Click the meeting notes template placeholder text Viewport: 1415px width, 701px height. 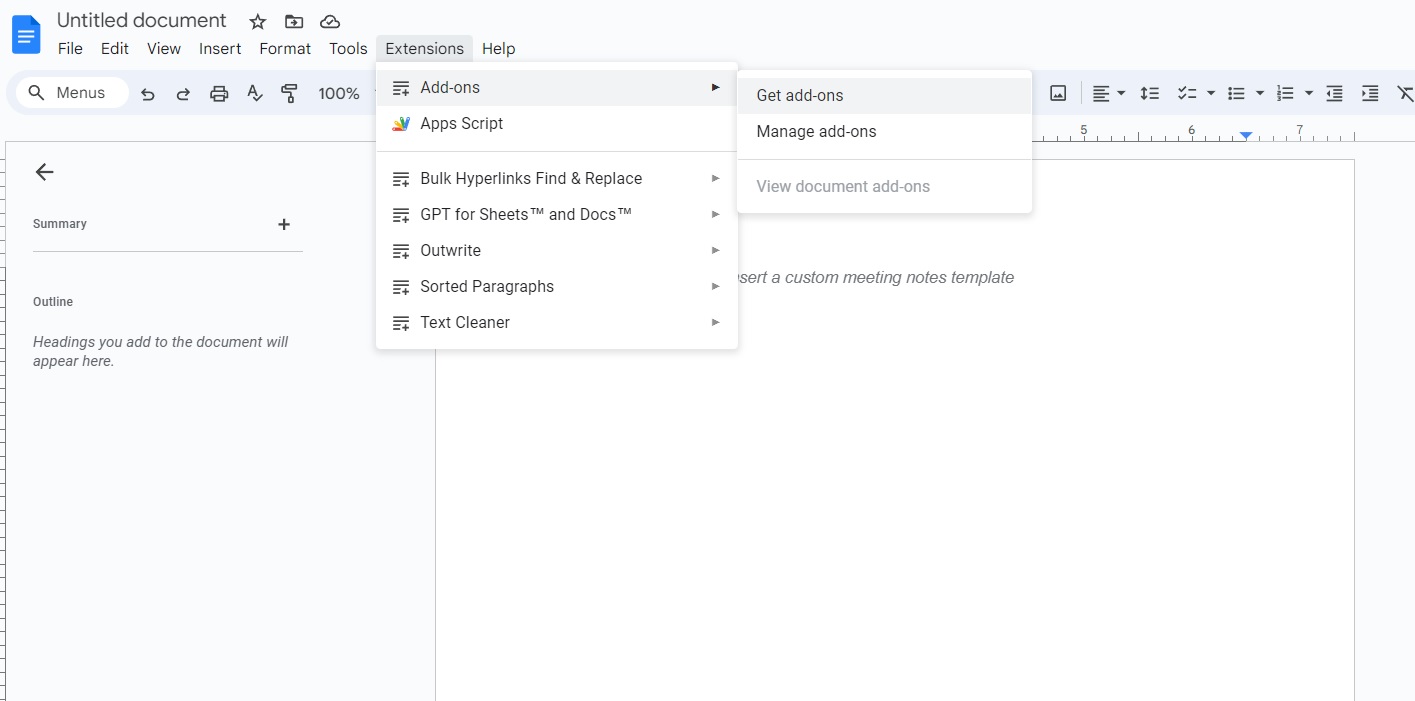click(875, 278)
